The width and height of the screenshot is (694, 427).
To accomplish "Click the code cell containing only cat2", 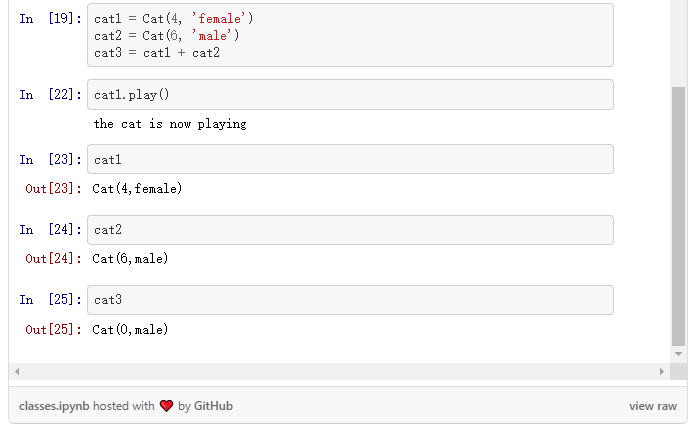I will [x=350, y=230].
